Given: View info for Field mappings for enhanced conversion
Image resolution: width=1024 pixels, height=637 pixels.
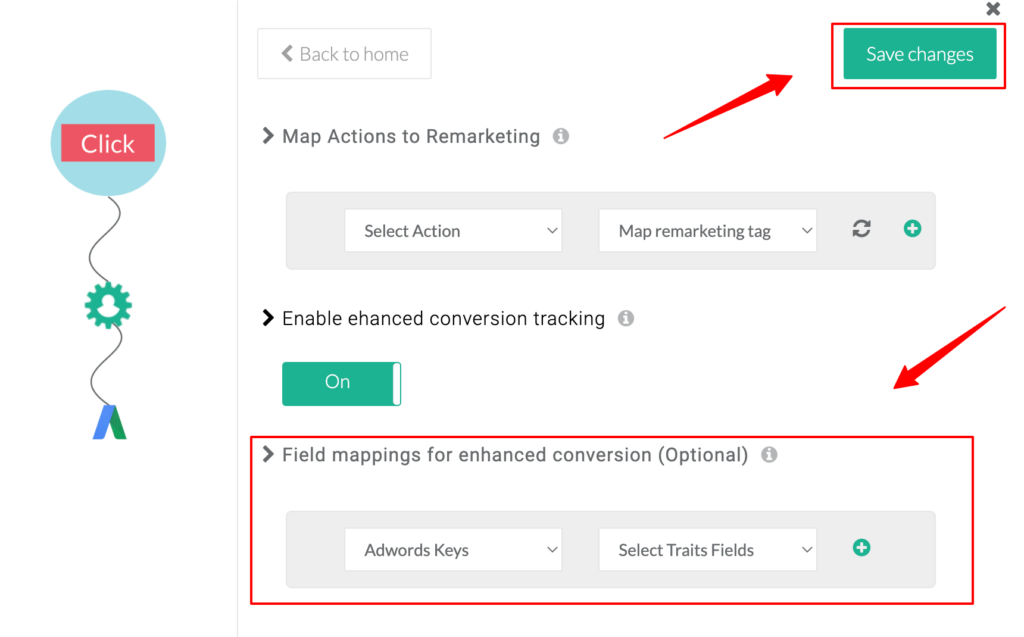Looking at the screenshot, I should pyautogui.click(x=769, y=454).
